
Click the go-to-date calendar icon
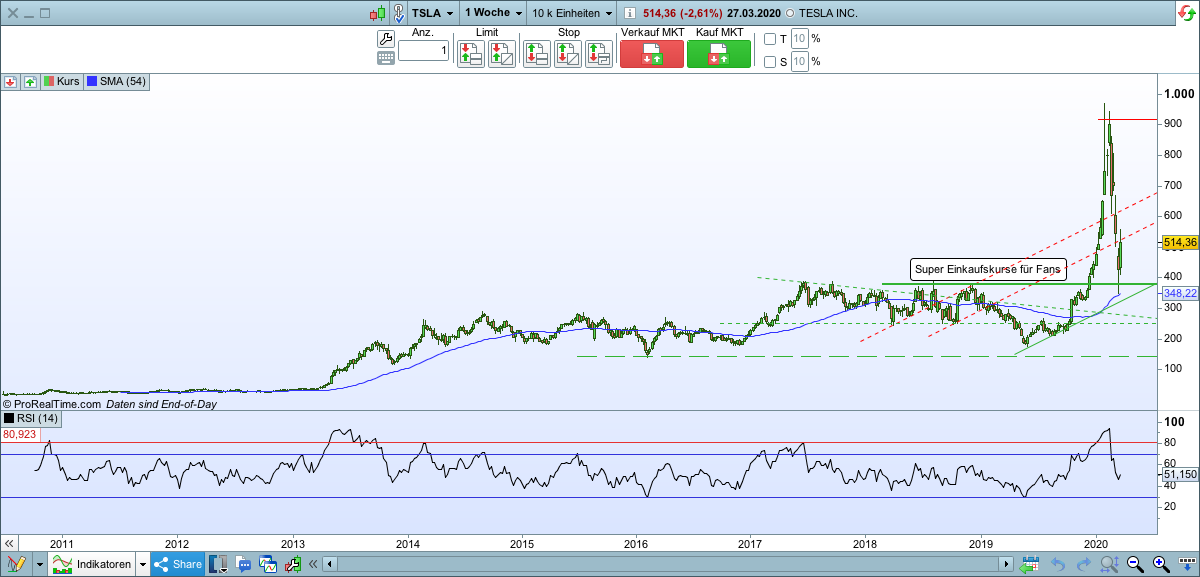pos(1031,564)
